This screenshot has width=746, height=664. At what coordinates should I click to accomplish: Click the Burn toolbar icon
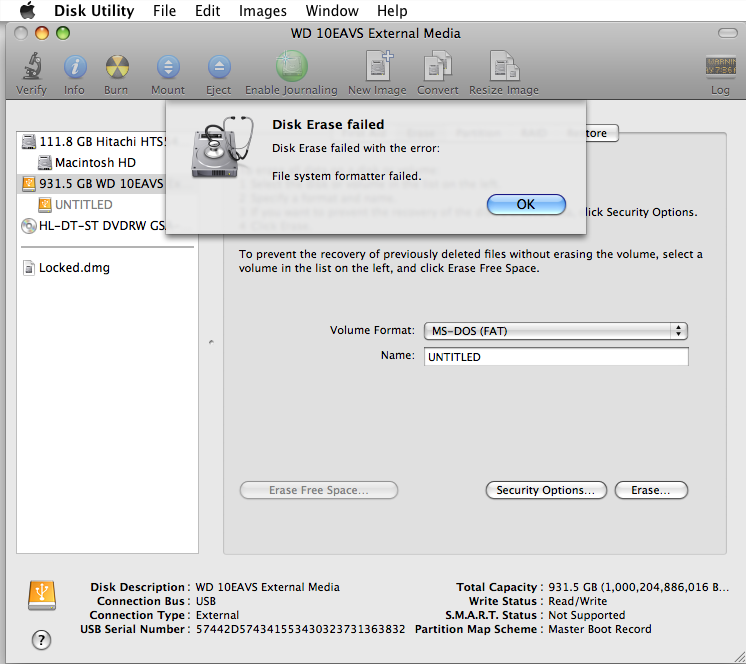click(117, 67)
